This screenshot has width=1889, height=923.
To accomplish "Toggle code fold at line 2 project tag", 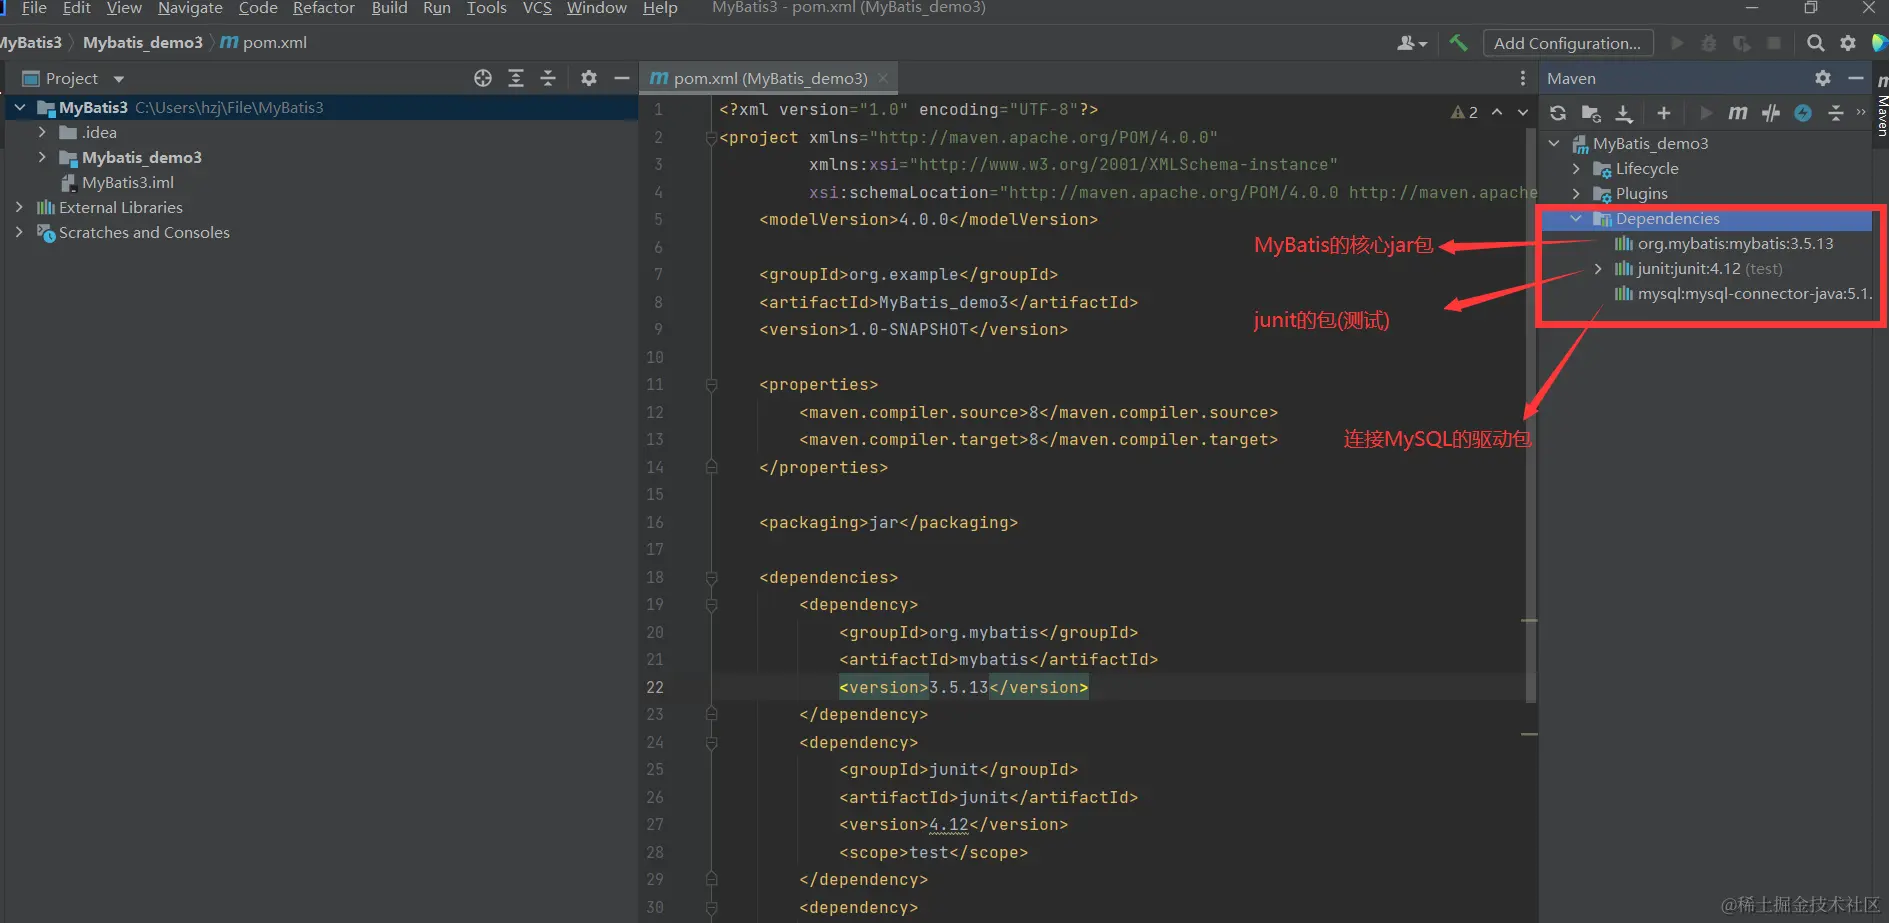I will point(711,137).
